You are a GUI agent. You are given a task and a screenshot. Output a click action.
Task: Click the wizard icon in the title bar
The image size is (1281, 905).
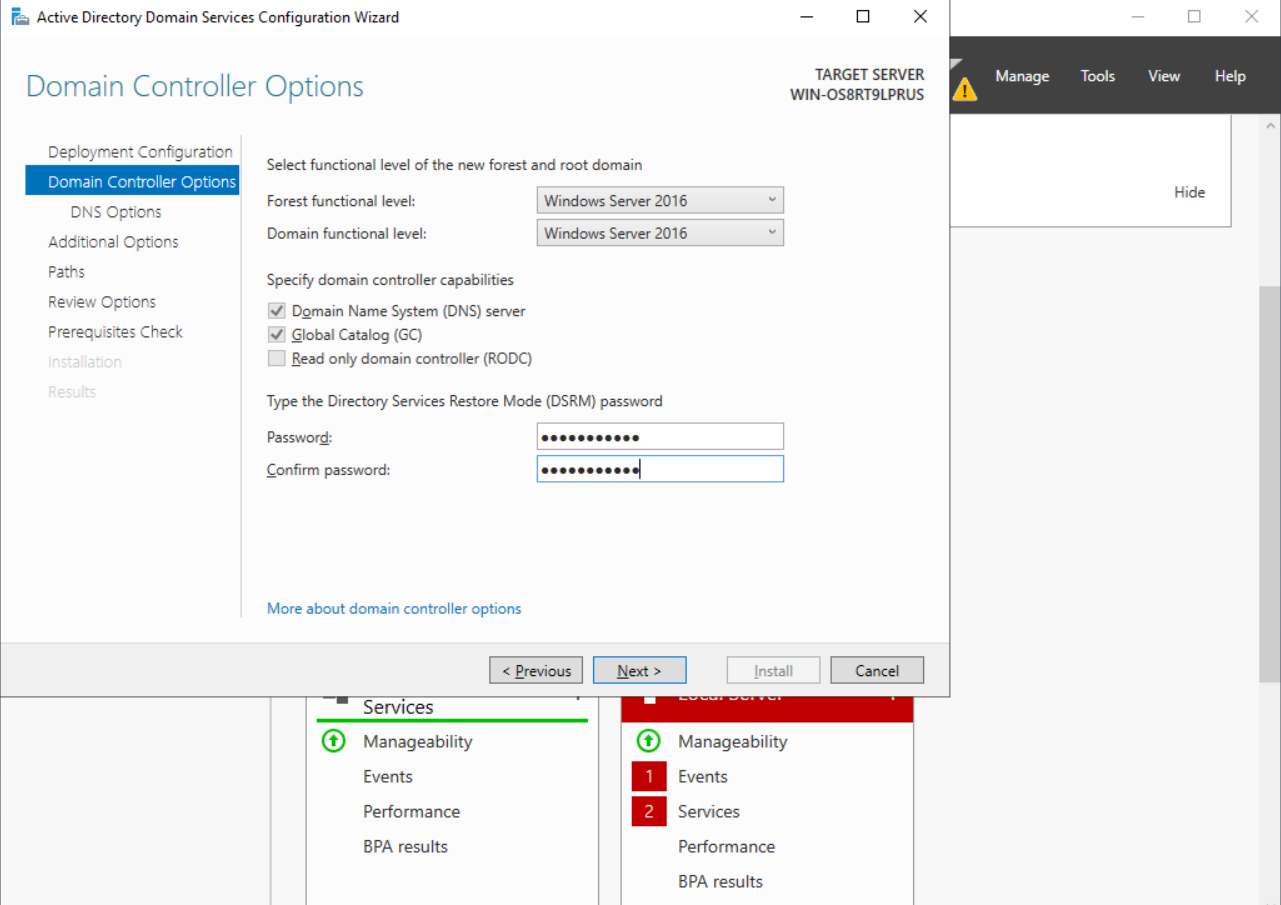tap(19, 17)
